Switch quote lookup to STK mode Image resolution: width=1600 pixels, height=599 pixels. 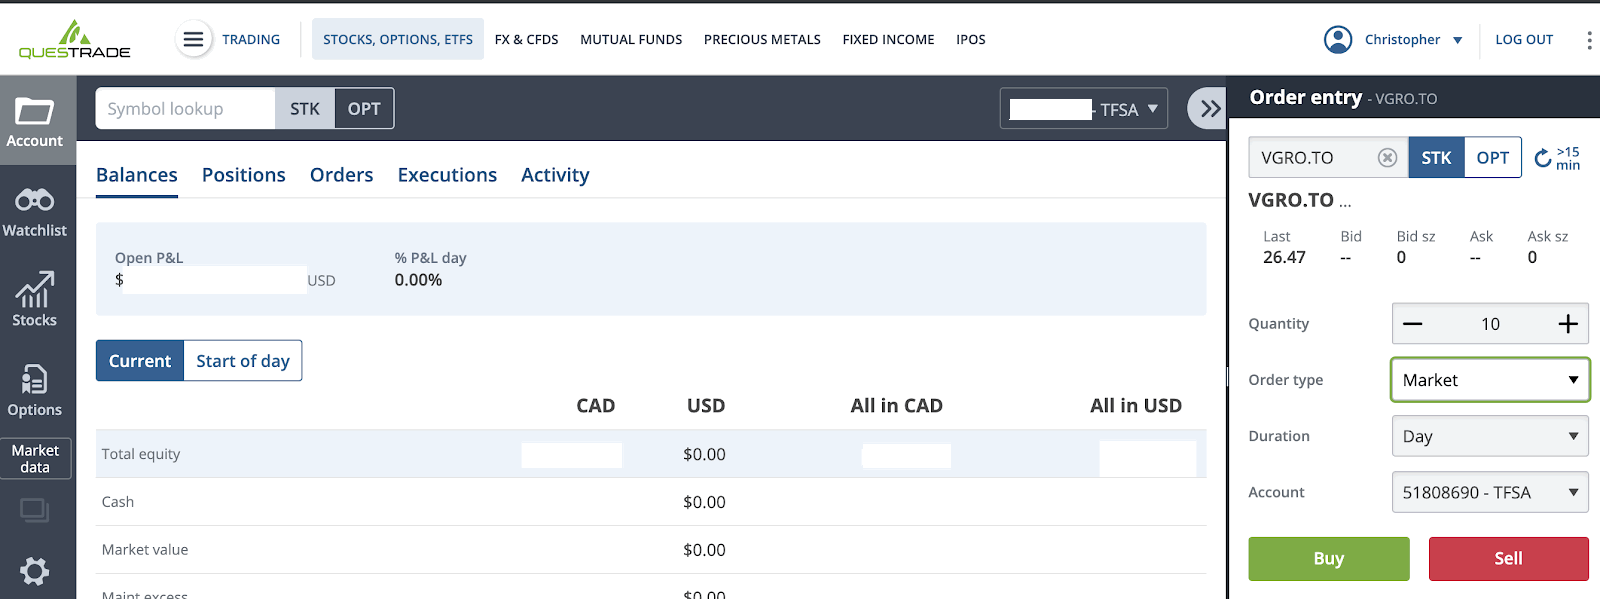[x=304, y=108]
